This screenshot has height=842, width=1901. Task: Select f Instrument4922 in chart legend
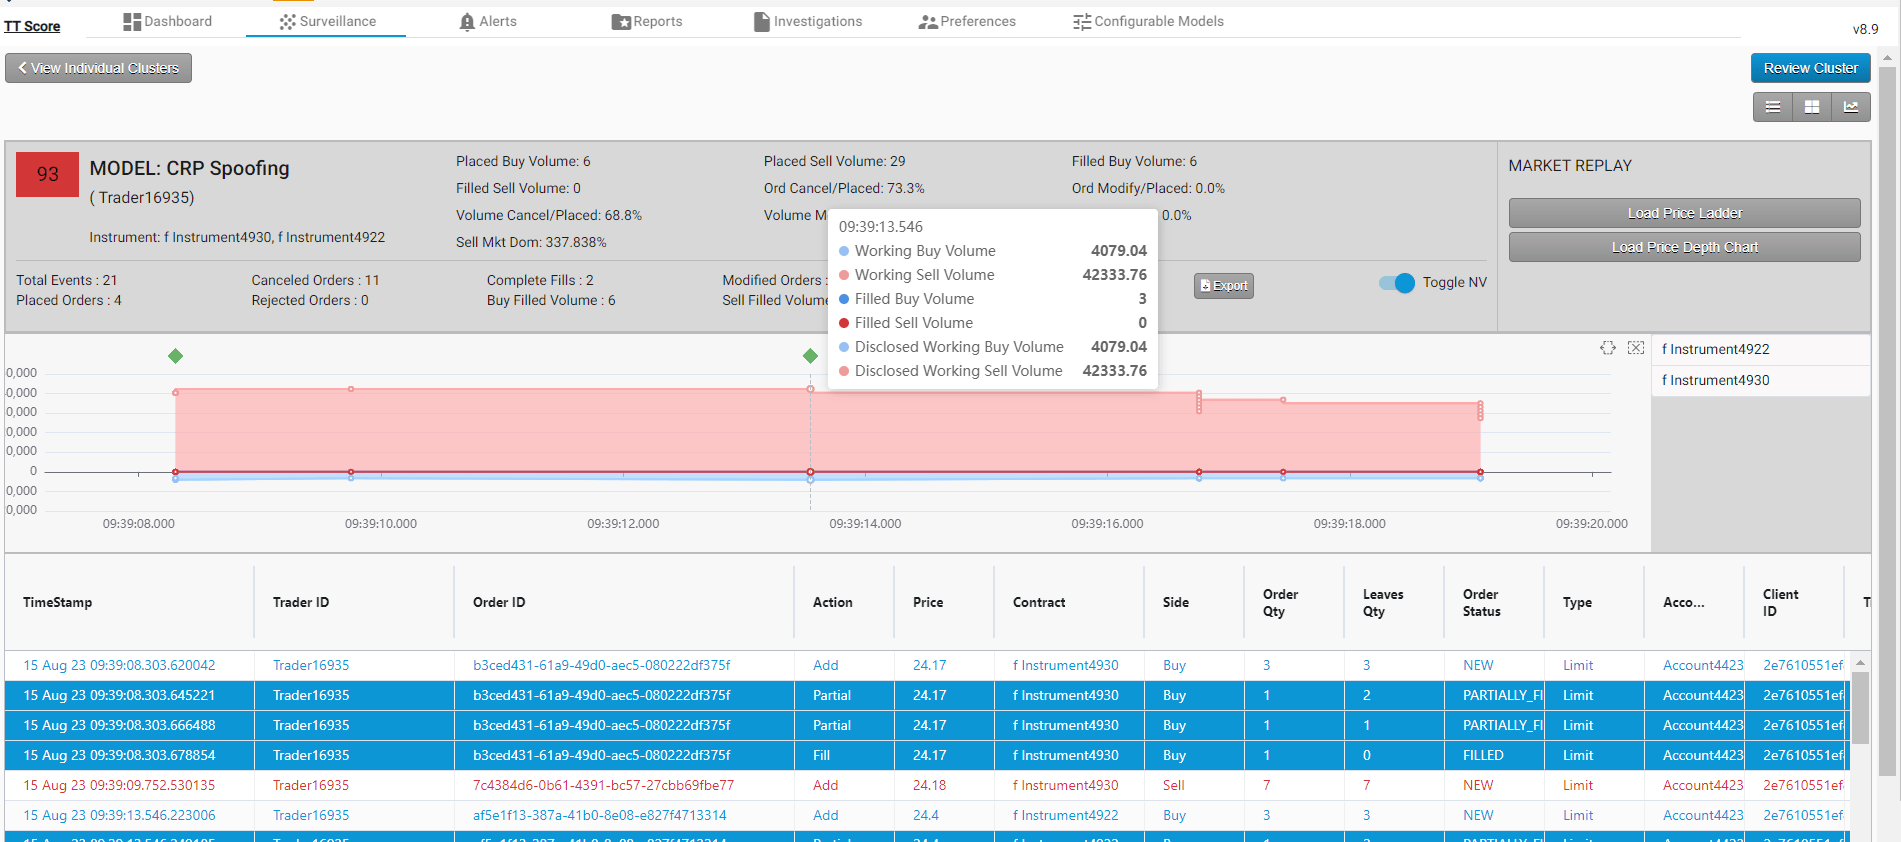pyautogui.click(x=1715, y=349)
